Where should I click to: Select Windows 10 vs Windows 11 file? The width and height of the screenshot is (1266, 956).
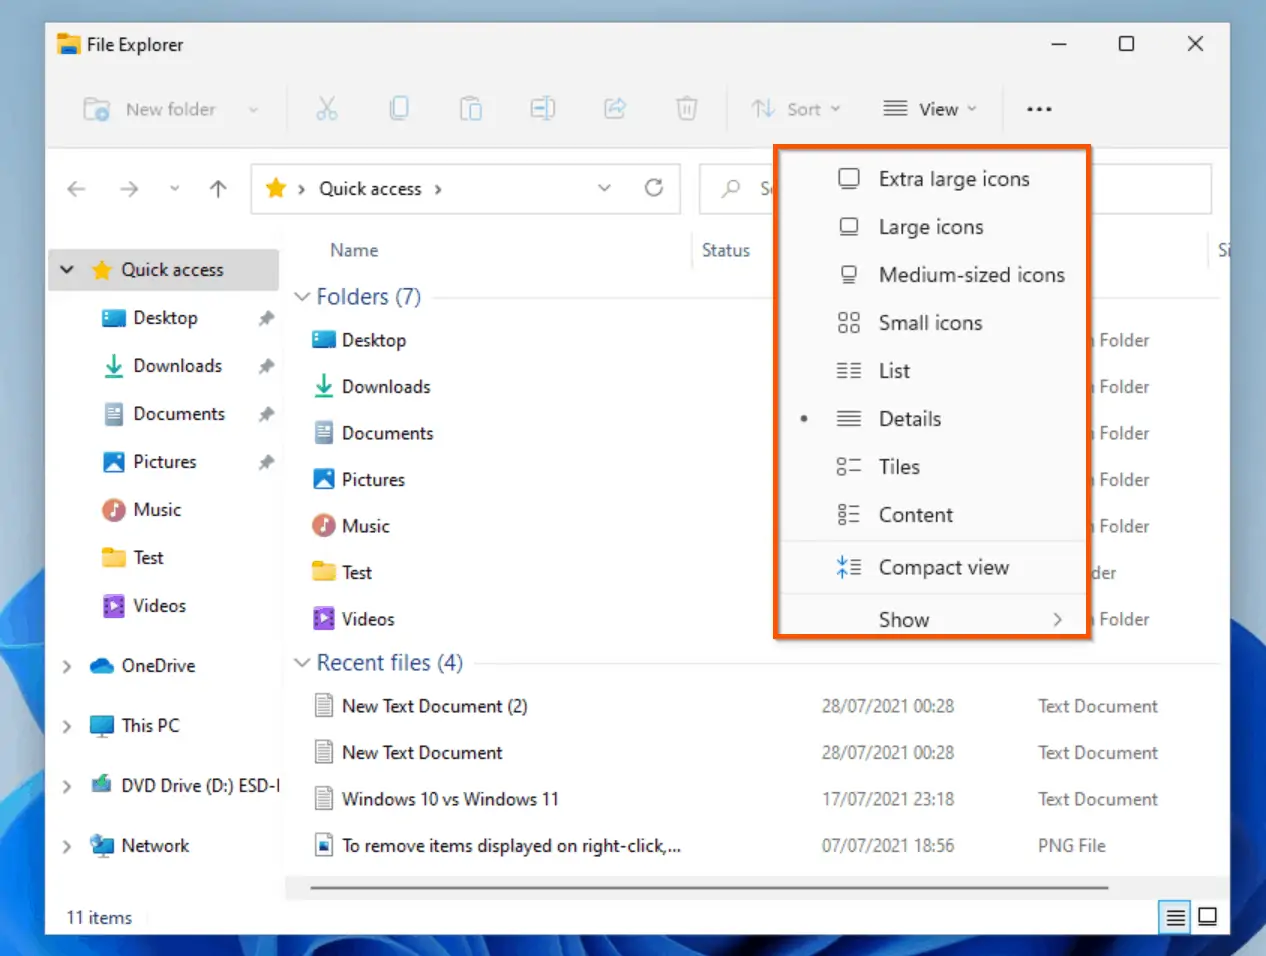[450, 799]
